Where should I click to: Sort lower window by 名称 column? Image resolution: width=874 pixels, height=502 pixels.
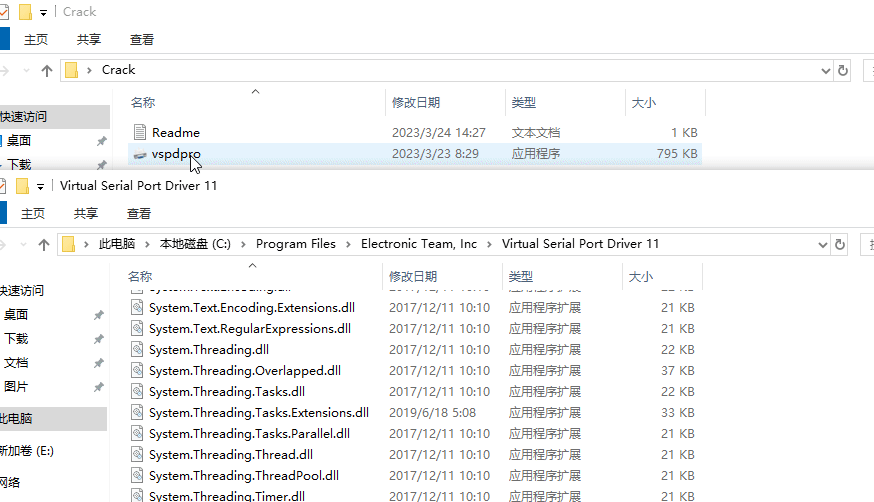(140, 276)
